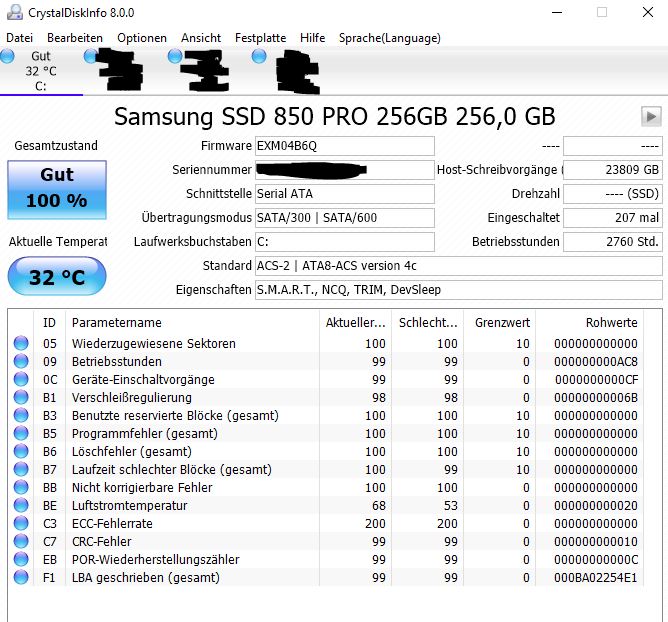The image size is (668, 622).
Task: Select Benutzte reservierte Blöcke (gesamt) text
Action: [x=175, y=415]
